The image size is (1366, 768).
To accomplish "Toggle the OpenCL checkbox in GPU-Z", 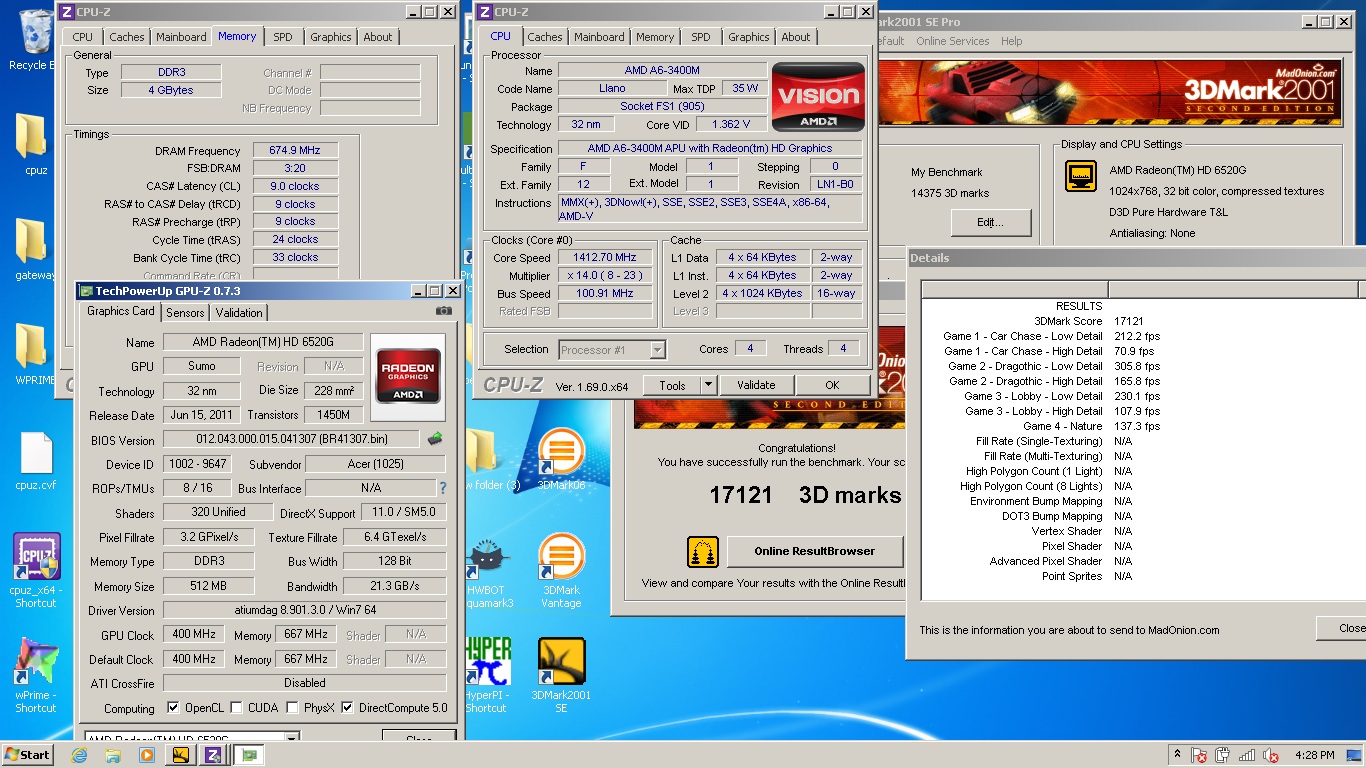I will click(173, 708).
